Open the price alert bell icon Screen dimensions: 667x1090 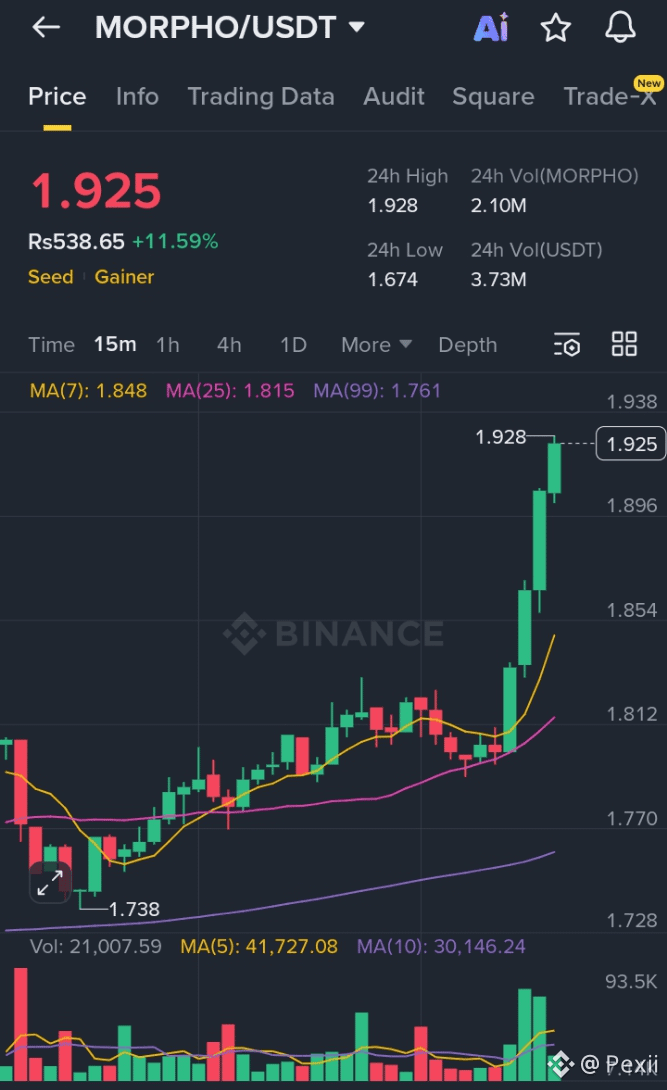(x=620, y=28)
